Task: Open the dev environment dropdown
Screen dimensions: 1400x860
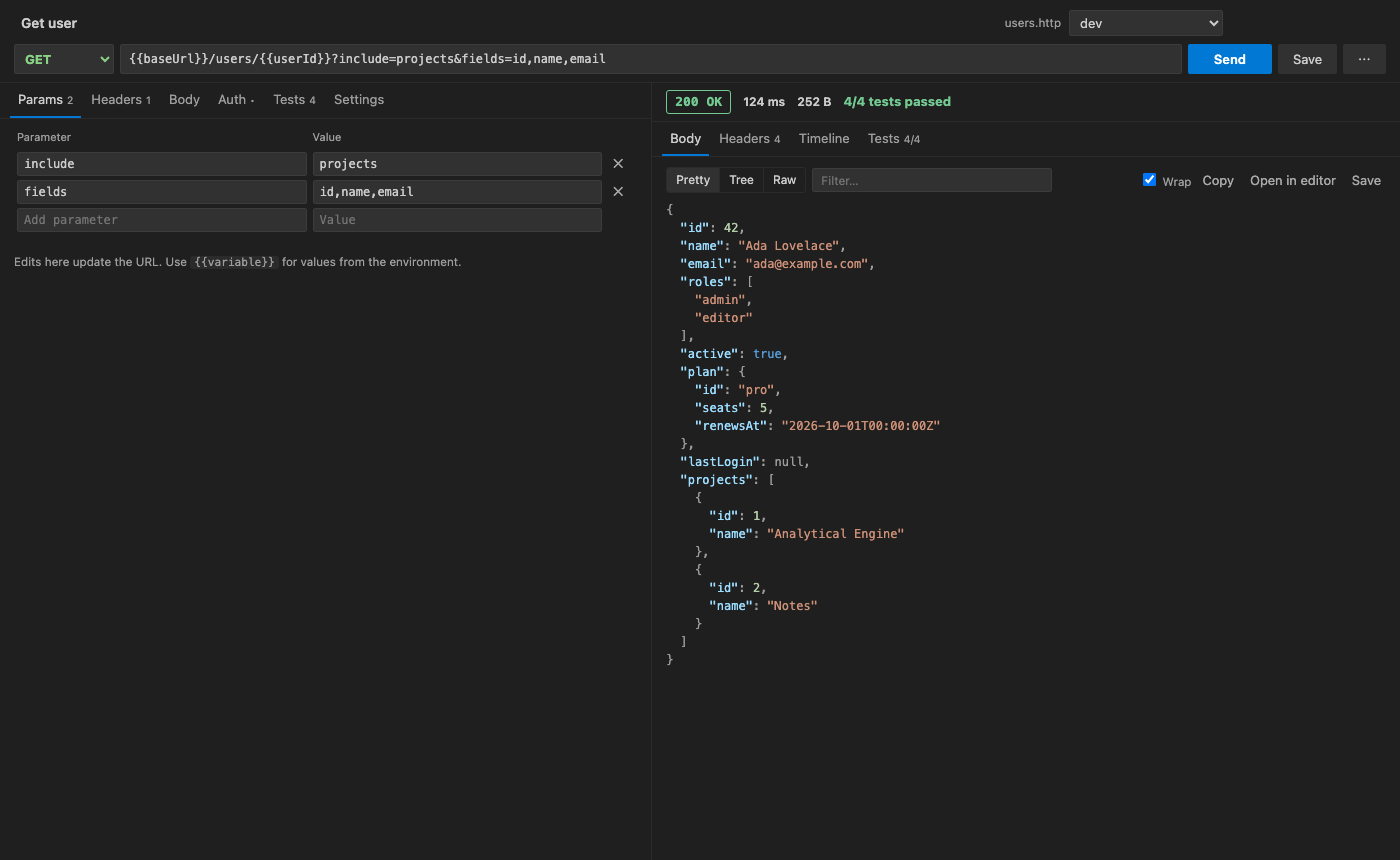Action: click(1146, 23)
